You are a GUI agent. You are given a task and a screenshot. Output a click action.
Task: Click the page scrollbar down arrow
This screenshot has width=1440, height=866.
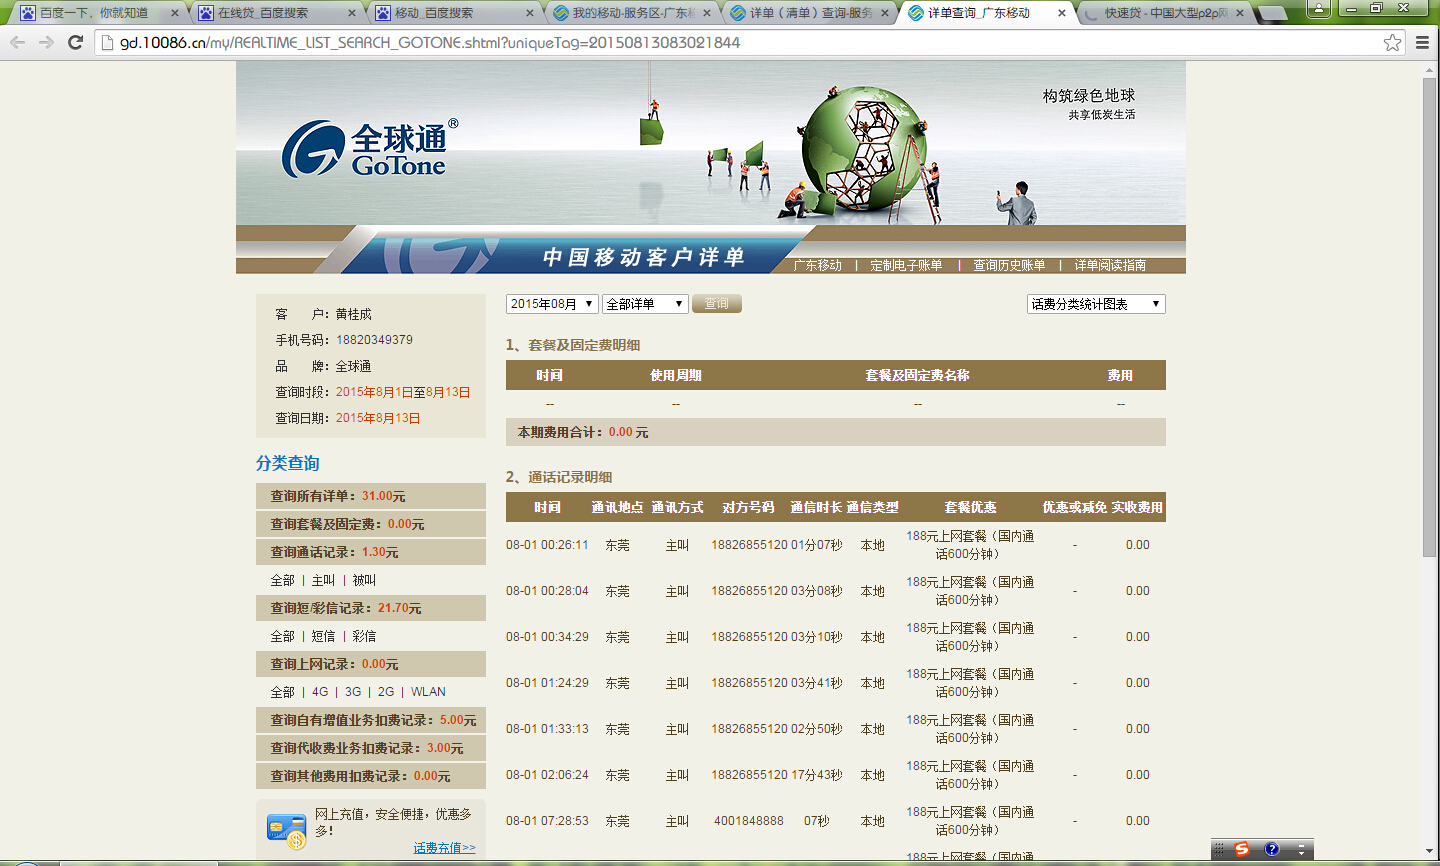click(1430, 850)
